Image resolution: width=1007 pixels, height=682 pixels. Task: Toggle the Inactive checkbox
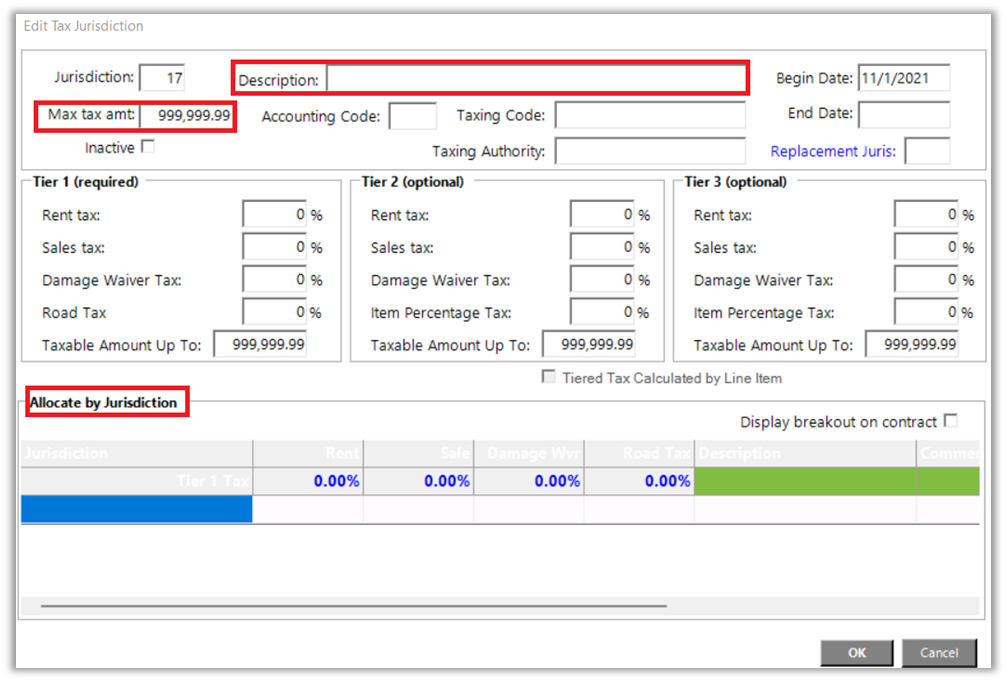click(x=148, y=147)
